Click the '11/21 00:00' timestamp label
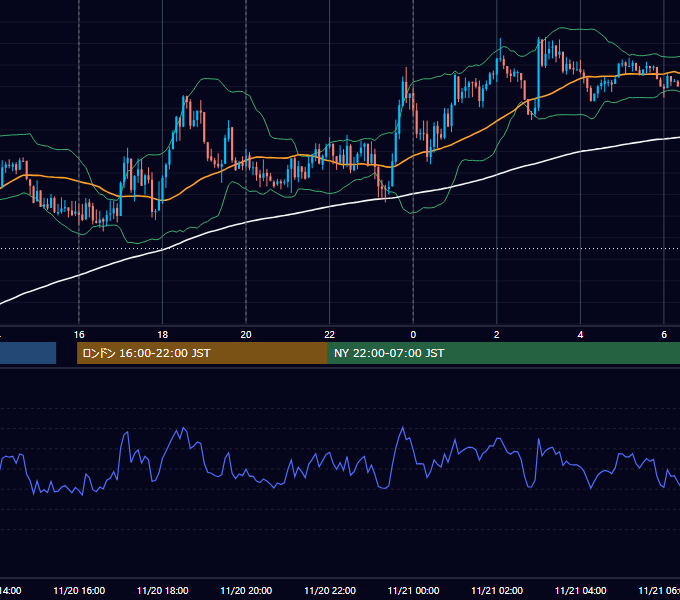 click(413, 590)
